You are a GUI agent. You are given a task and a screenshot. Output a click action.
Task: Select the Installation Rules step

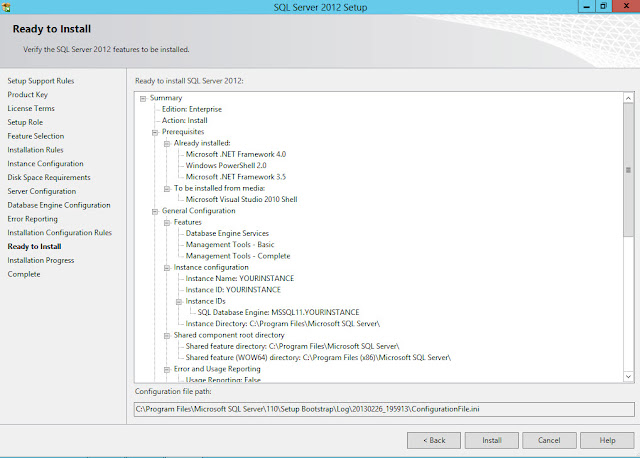point(35,150)
